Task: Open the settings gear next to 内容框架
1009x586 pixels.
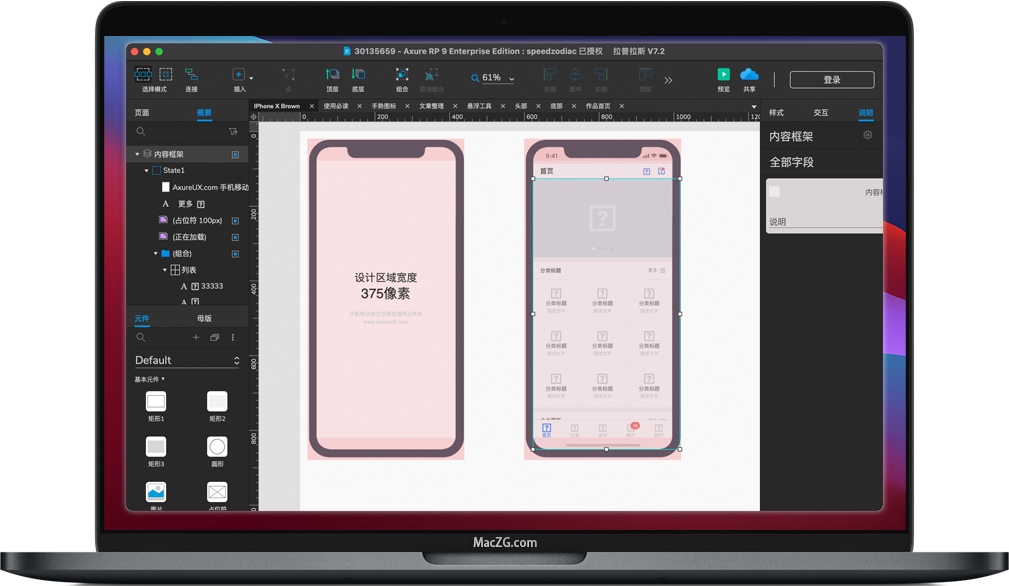Action: [x=867, y=135]
